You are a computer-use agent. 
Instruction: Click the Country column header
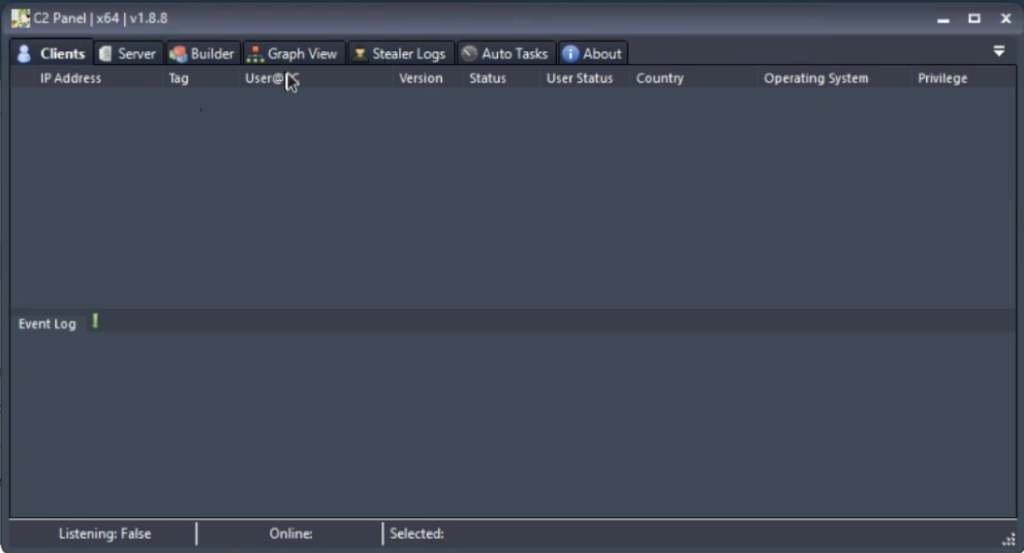click(660, 78)
